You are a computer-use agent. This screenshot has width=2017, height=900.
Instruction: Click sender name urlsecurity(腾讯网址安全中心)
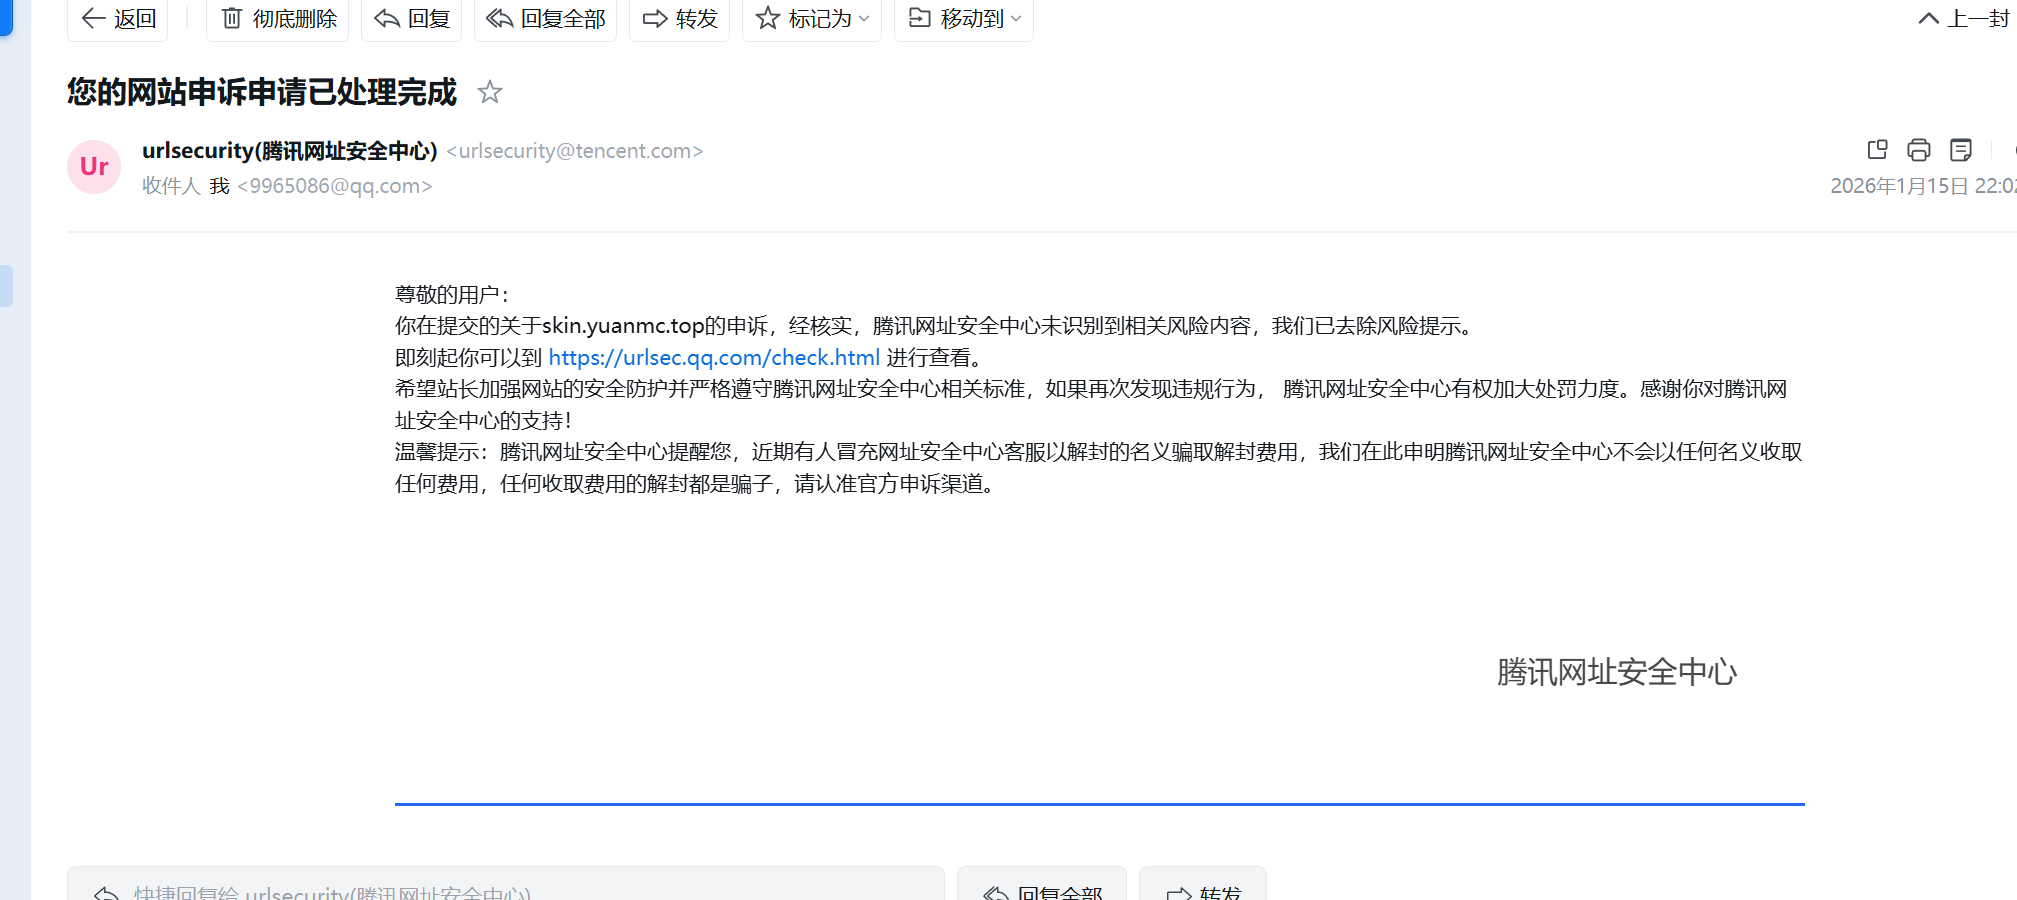(x=290, y=151)
